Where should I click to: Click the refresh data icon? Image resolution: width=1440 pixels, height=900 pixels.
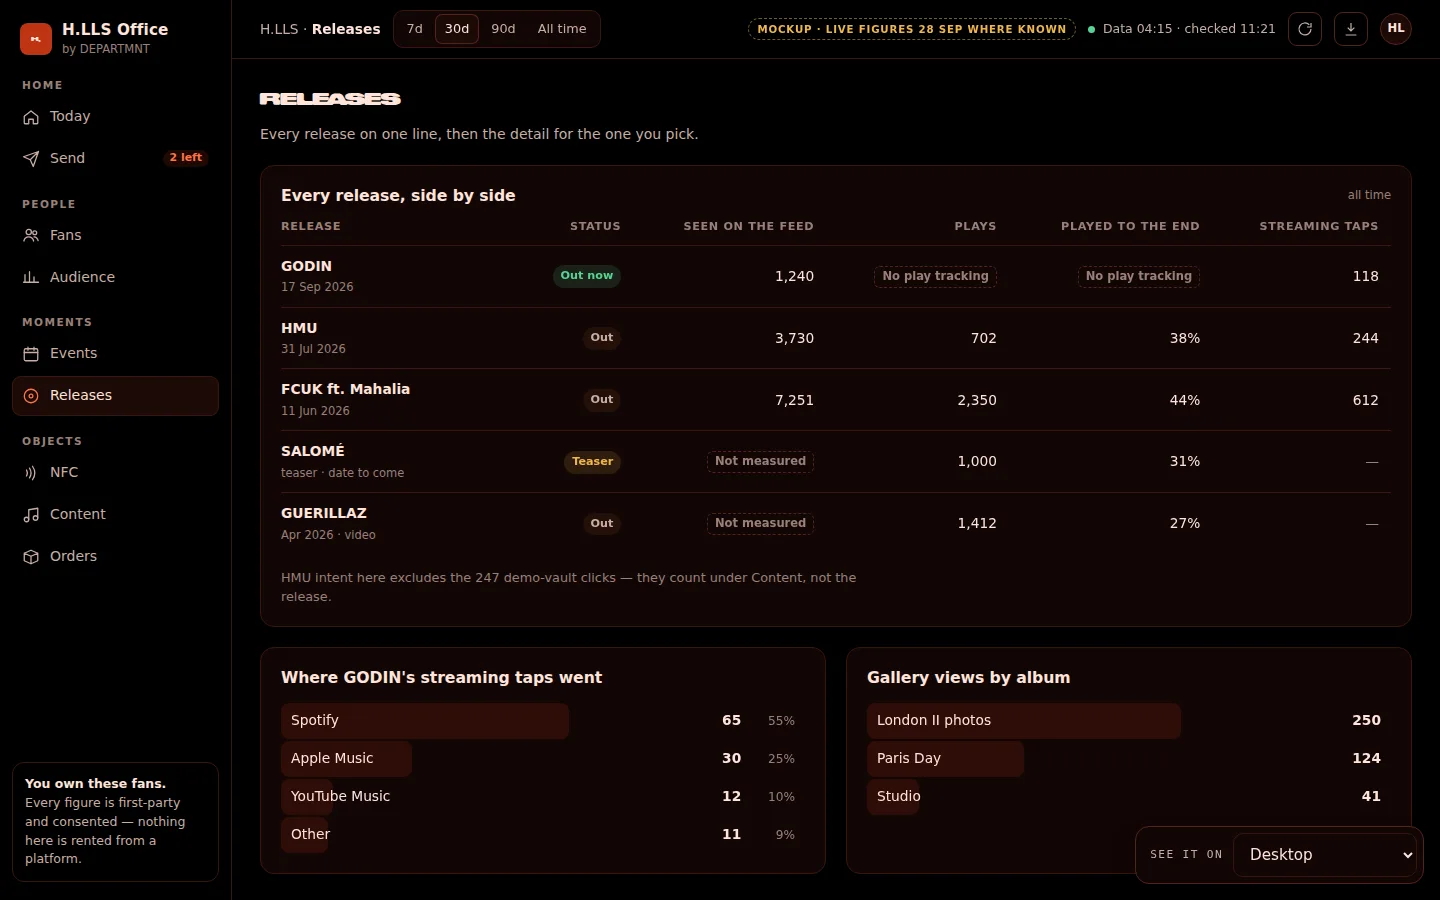1305,29
